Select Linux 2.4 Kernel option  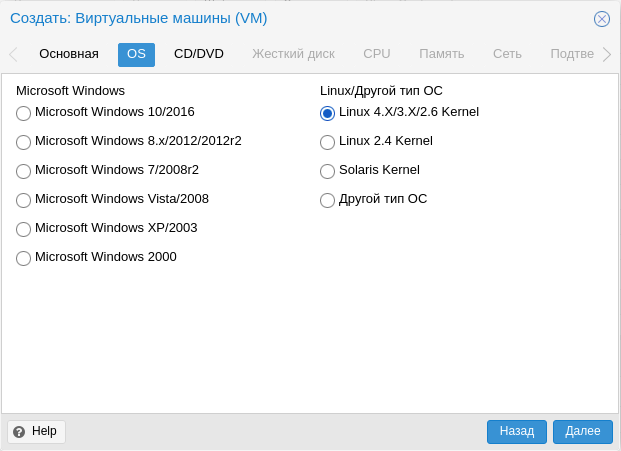coord(327,142)
